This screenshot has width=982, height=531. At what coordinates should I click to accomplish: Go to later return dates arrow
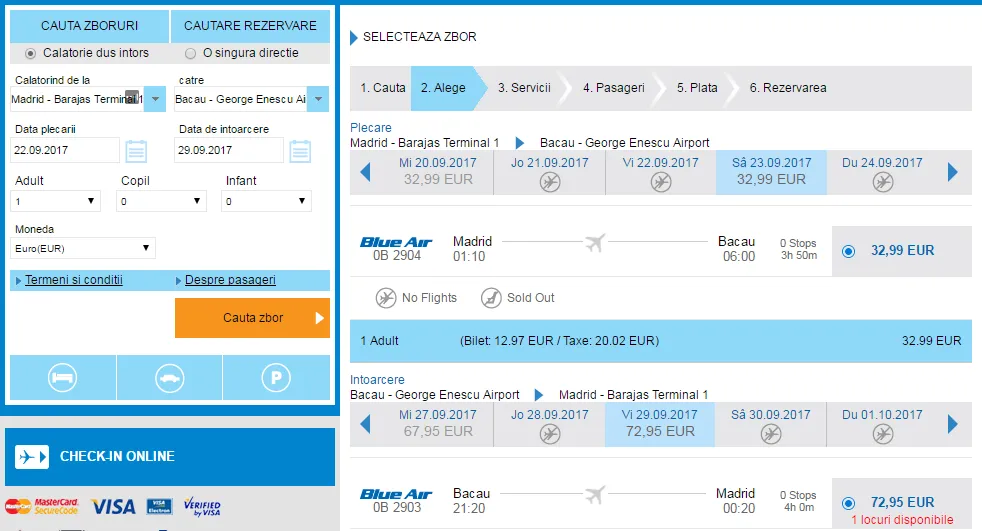(x=953, y=424)
